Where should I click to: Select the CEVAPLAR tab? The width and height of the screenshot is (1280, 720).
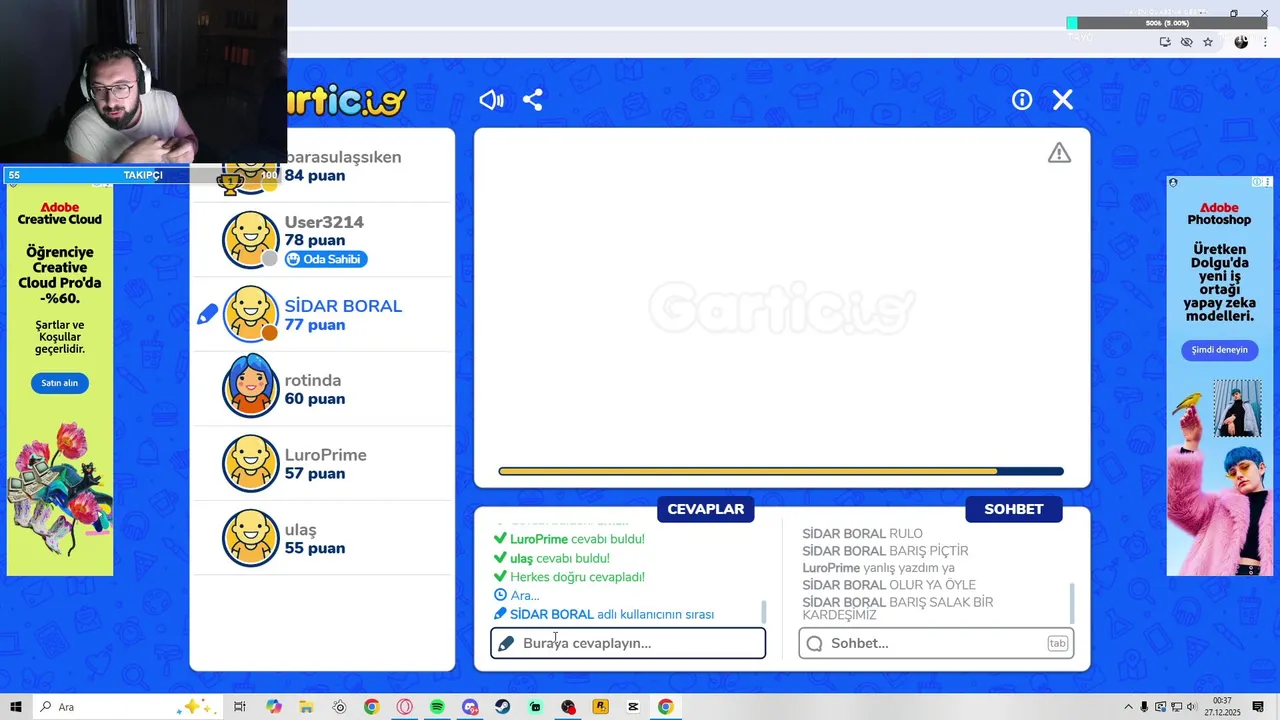[x=706, y=509]
